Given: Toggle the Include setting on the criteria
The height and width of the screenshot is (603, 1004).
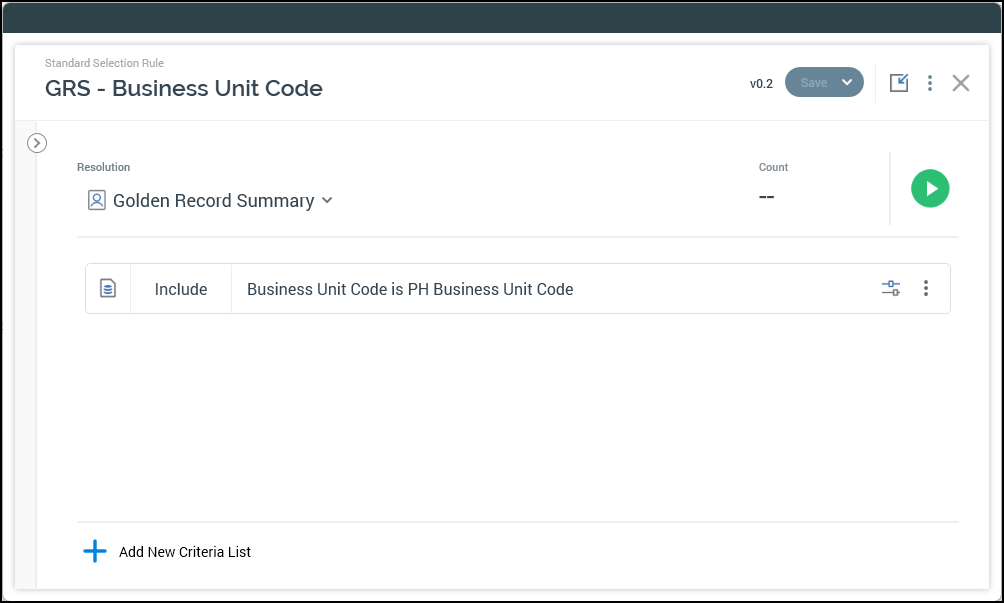Looking at the screenshot, I should (181, 289).
